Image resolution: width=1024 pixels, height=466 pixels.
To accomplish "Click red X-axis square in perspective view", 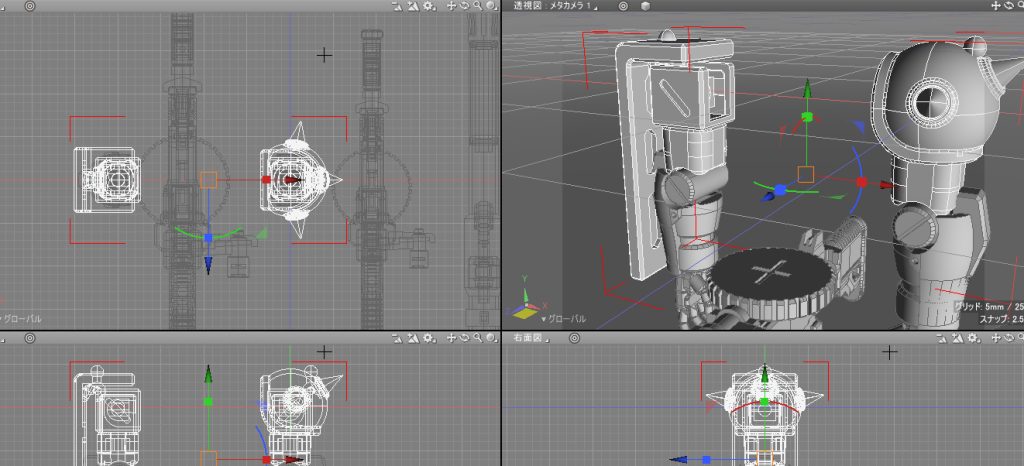I will pos(861,183).
